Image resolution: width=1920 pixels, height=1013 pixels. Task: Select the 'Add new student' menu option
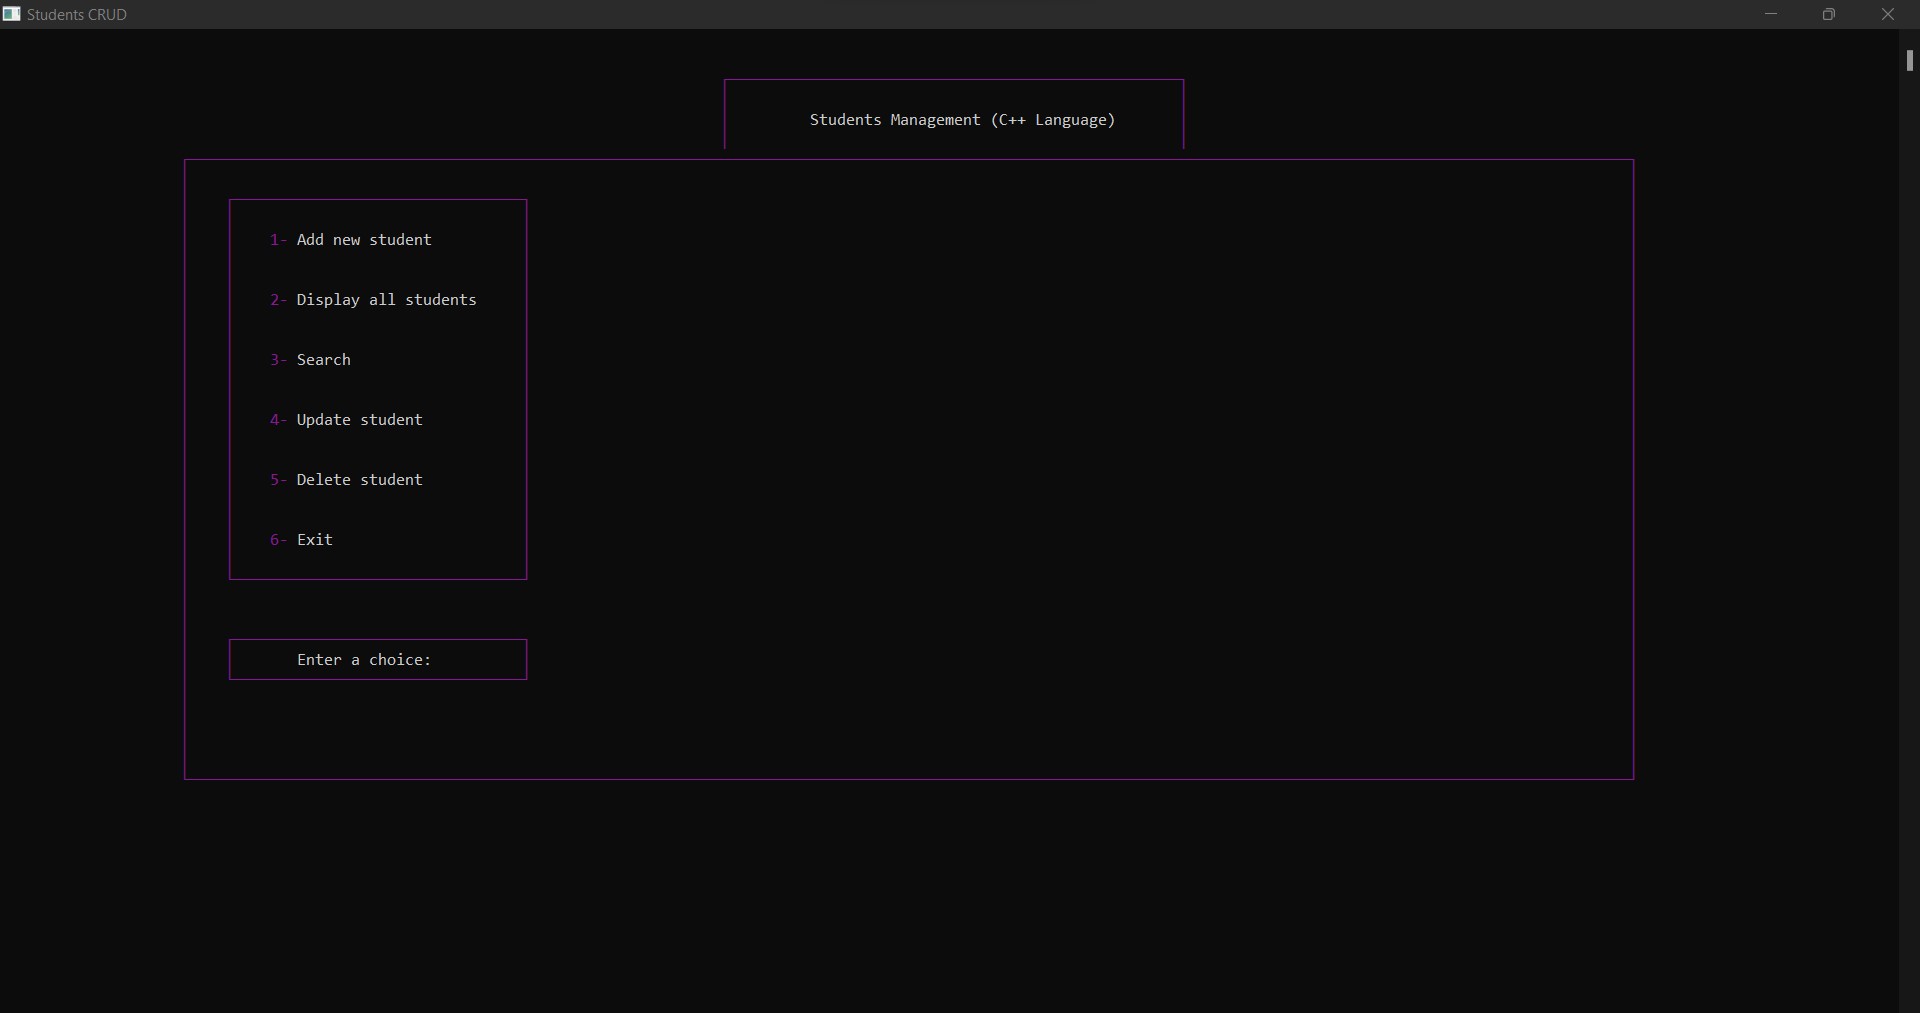tap(351, 240)
